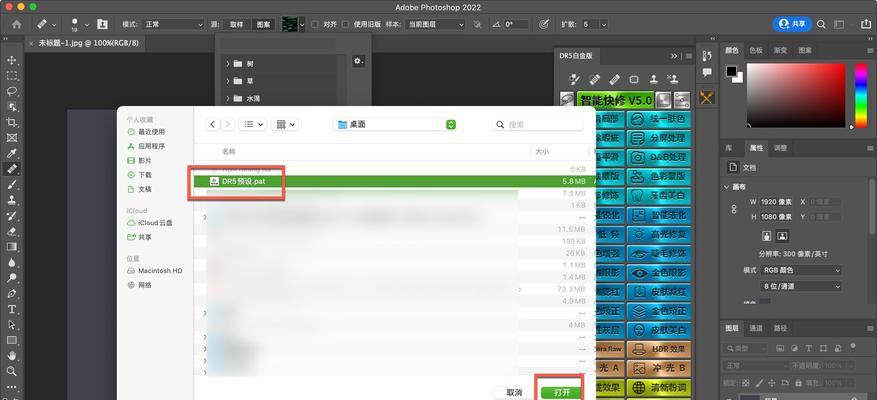
Task: Click the 统一肤色 button in DR5 panel
Action: tap(658, 119)
